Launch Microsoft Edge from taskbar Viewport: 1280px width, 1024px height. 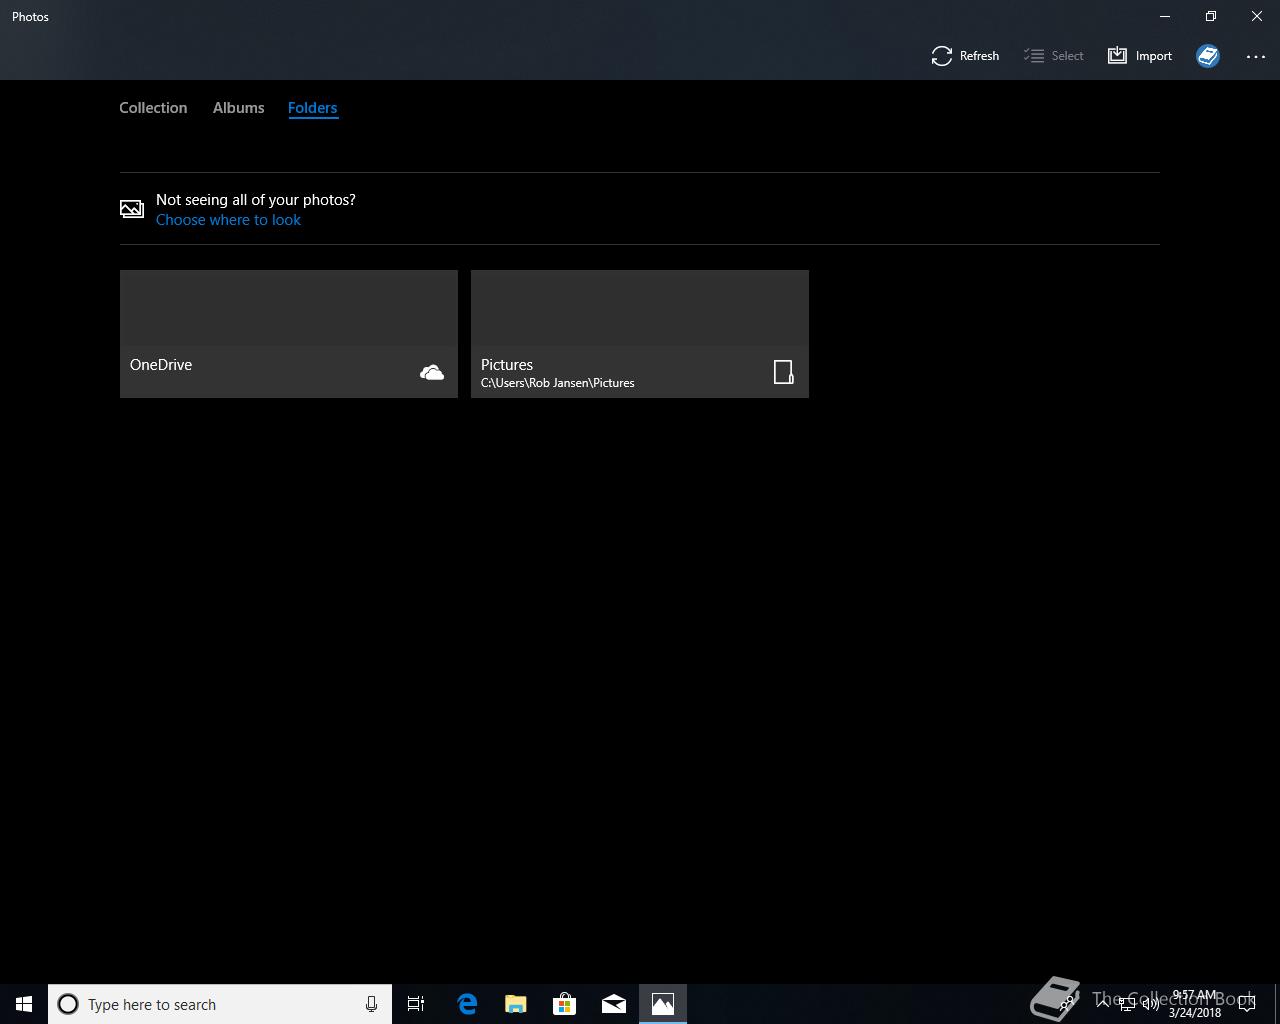point(467,1004)
